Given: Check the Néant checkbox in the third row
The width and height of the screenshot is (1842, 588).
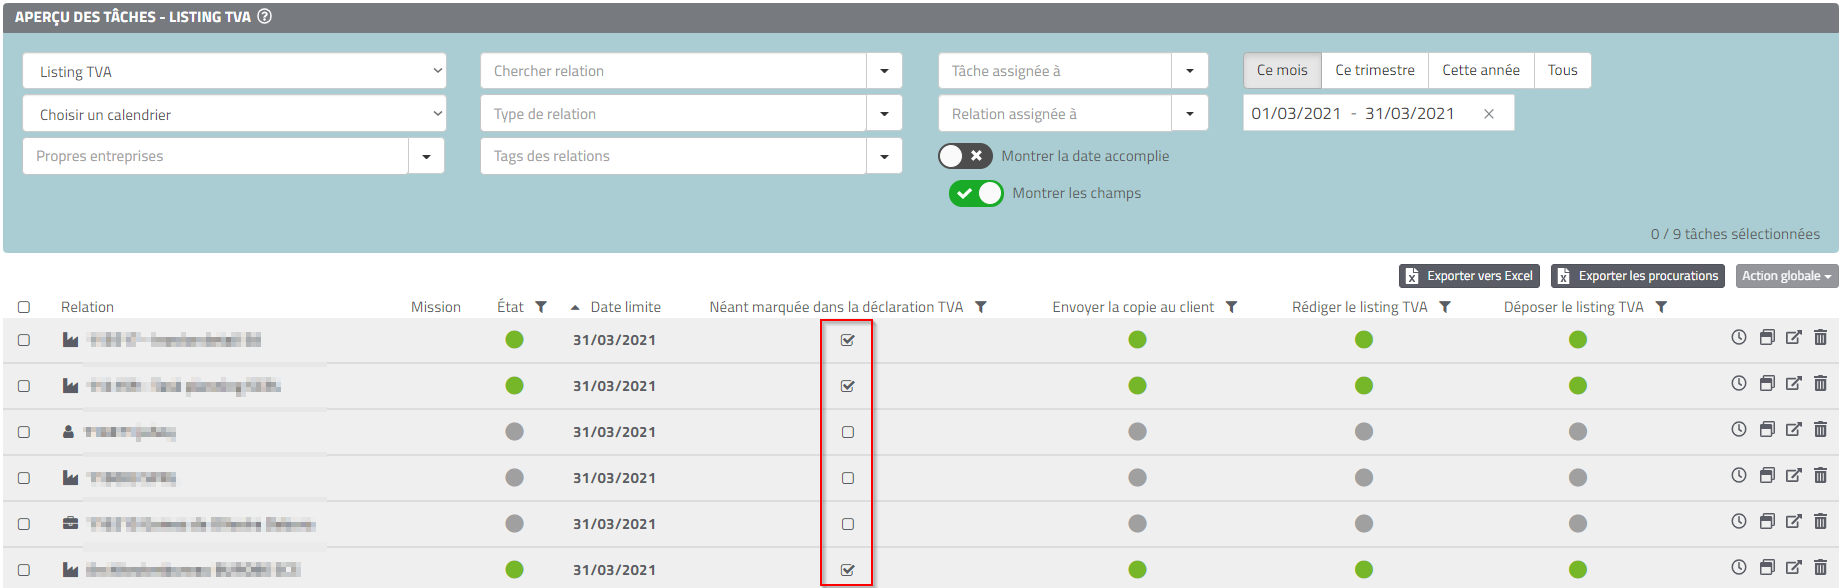Looking at the screenshot, I should click(x=848, y=432).
